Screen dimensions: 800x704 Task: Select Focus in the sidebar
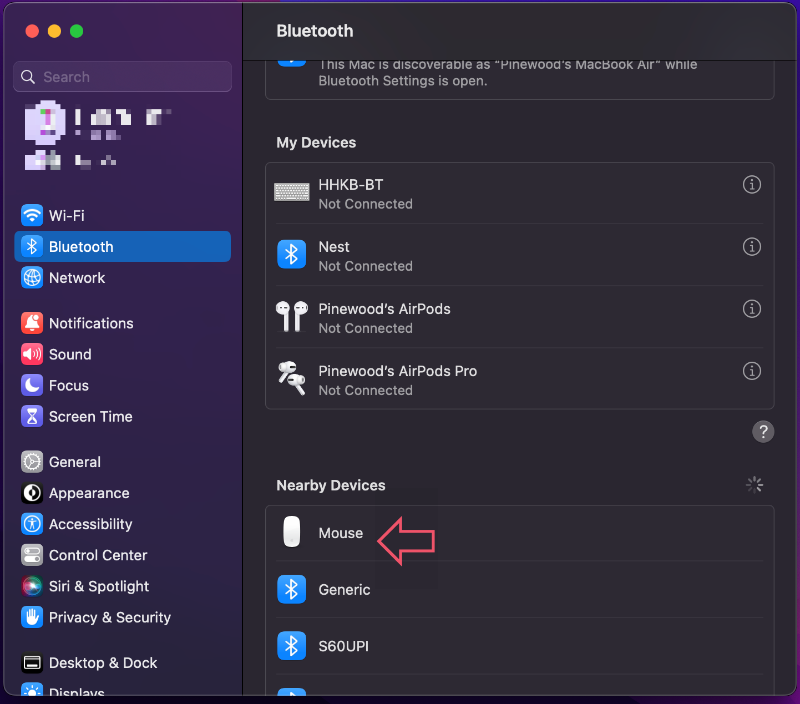click(122, 385)
